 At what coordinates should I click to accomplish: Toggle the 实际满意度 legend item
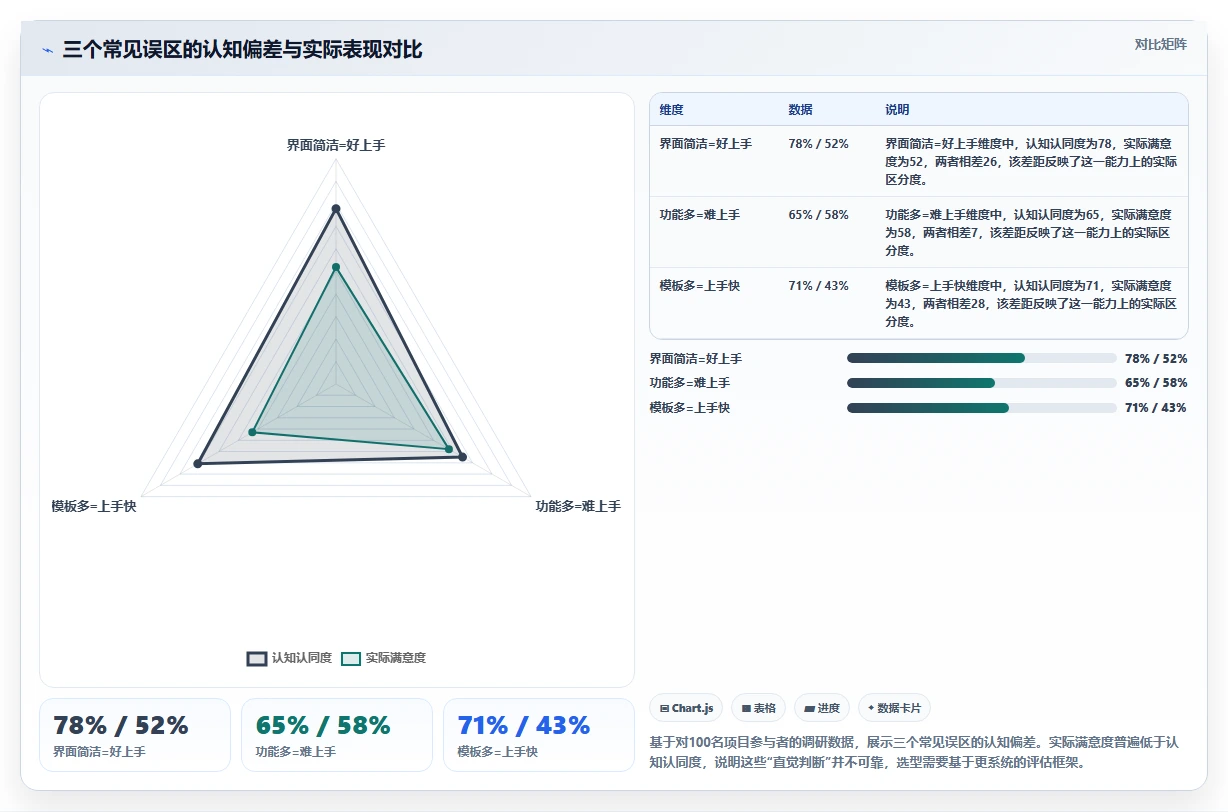383,658
